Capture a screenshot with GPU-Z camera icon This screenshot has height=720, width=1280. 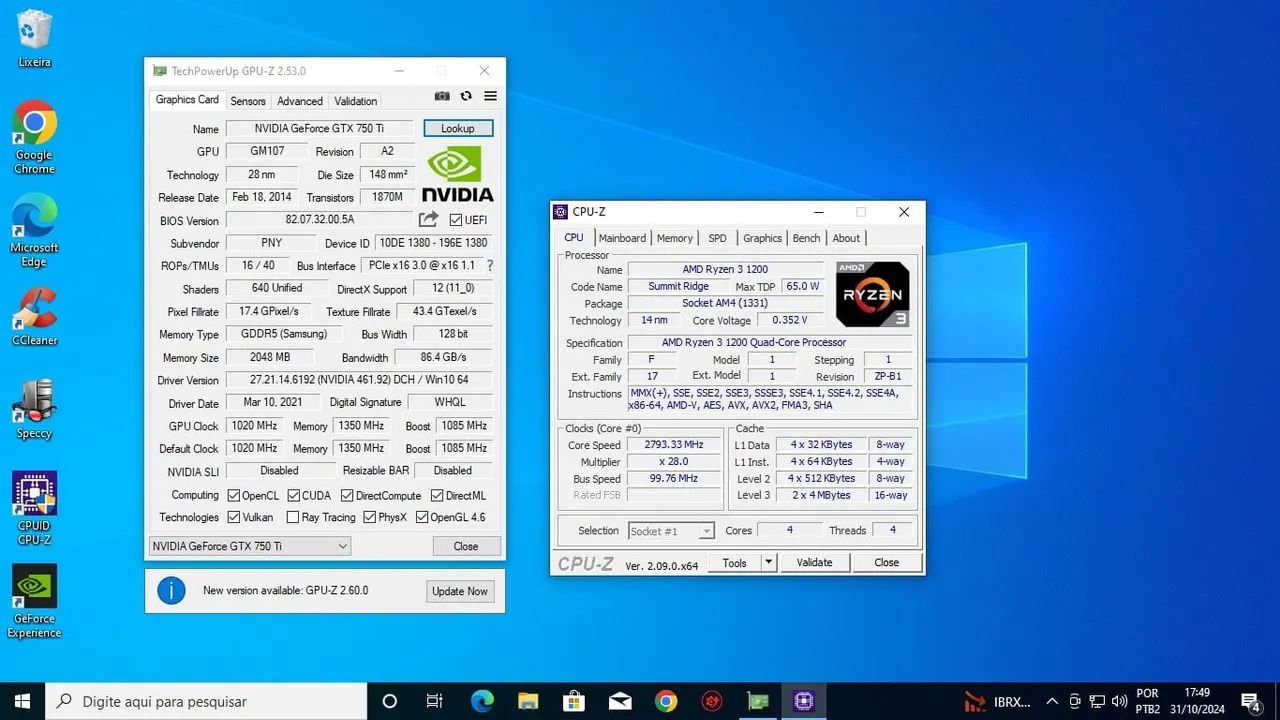(442, 96)
